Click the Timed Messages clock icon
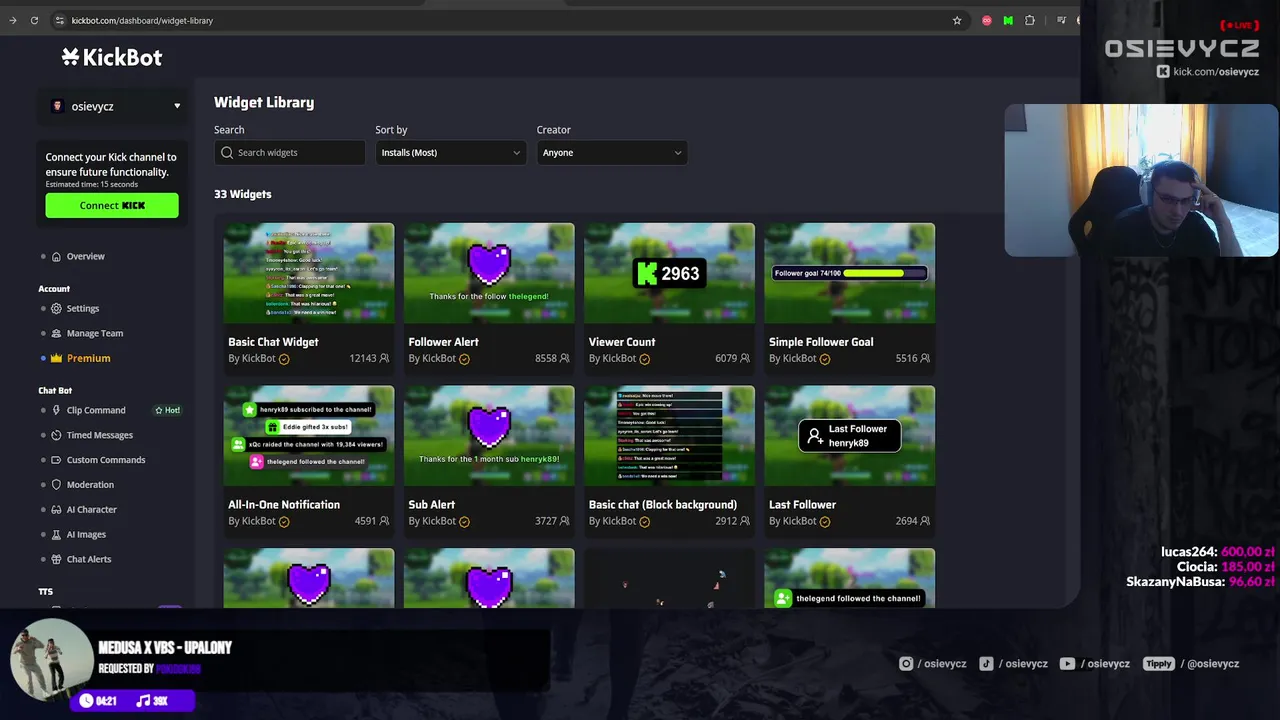The width and height of the screenshot is (1280, 720). [x=57, y=435]
